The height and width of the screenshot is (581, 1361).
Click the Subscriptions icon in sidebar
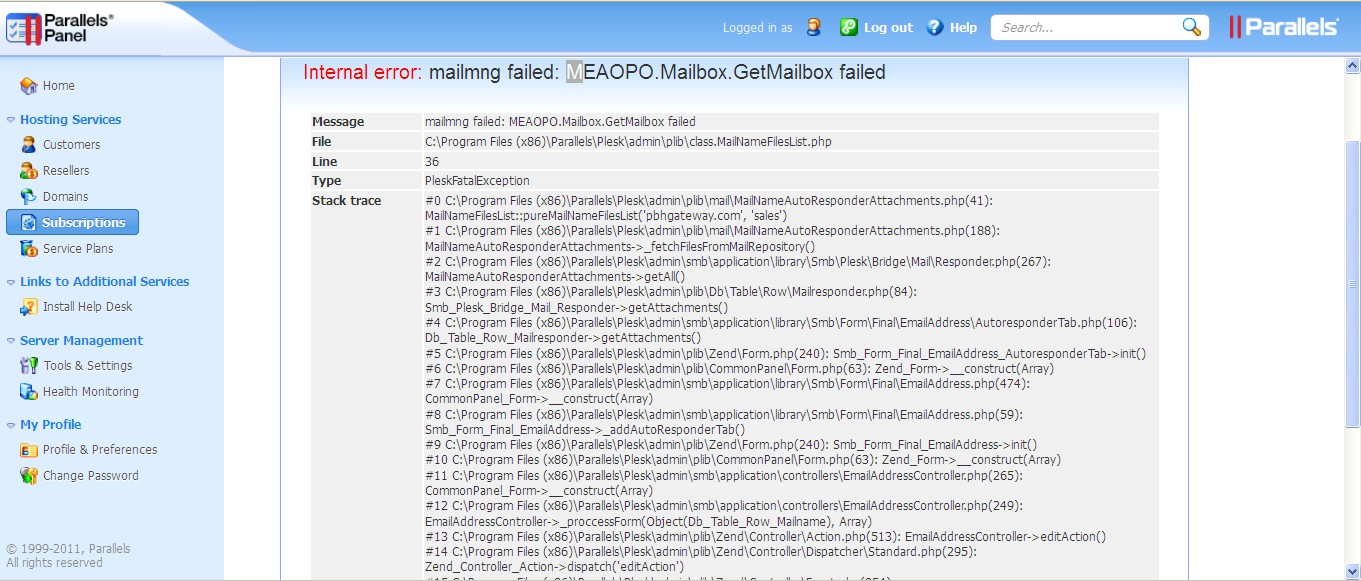pos(28,223)
